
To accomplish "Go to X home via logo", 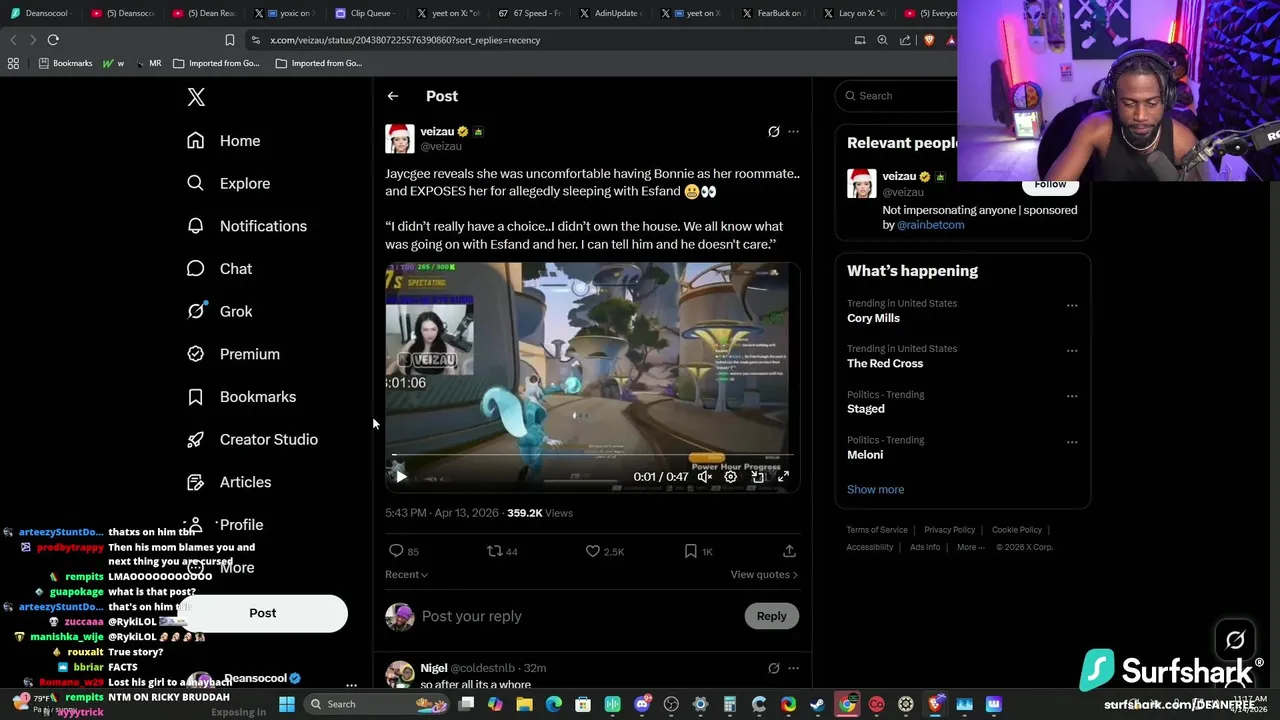I will point(196,97).
